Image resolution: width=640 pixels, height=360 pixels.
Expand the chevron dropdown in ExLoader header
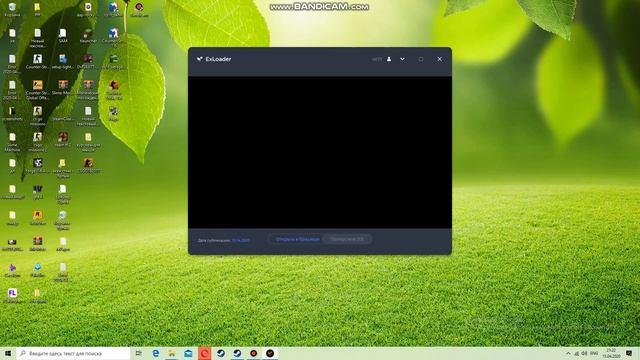402,59
